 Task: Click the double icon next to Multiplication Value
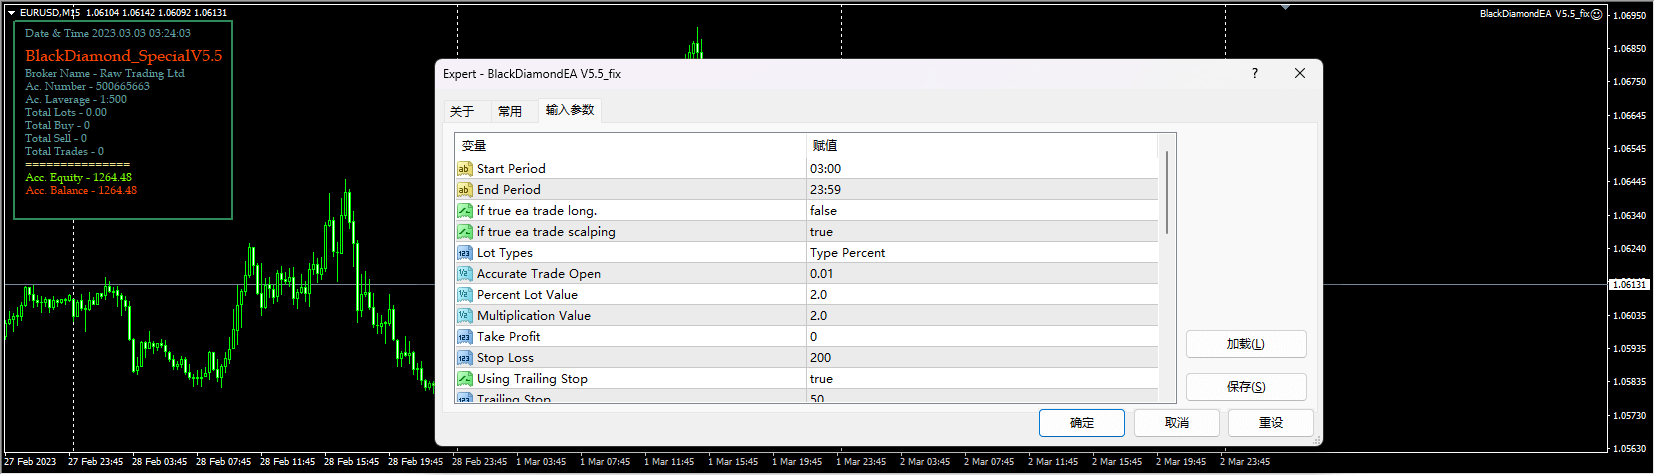(464, 316)
